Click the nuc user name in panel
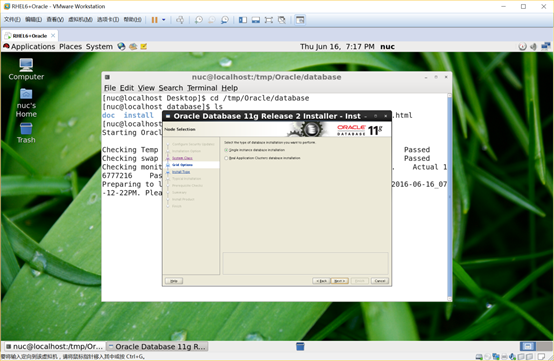This screenshot has height=361, width=554. click(x=387, y=46)
